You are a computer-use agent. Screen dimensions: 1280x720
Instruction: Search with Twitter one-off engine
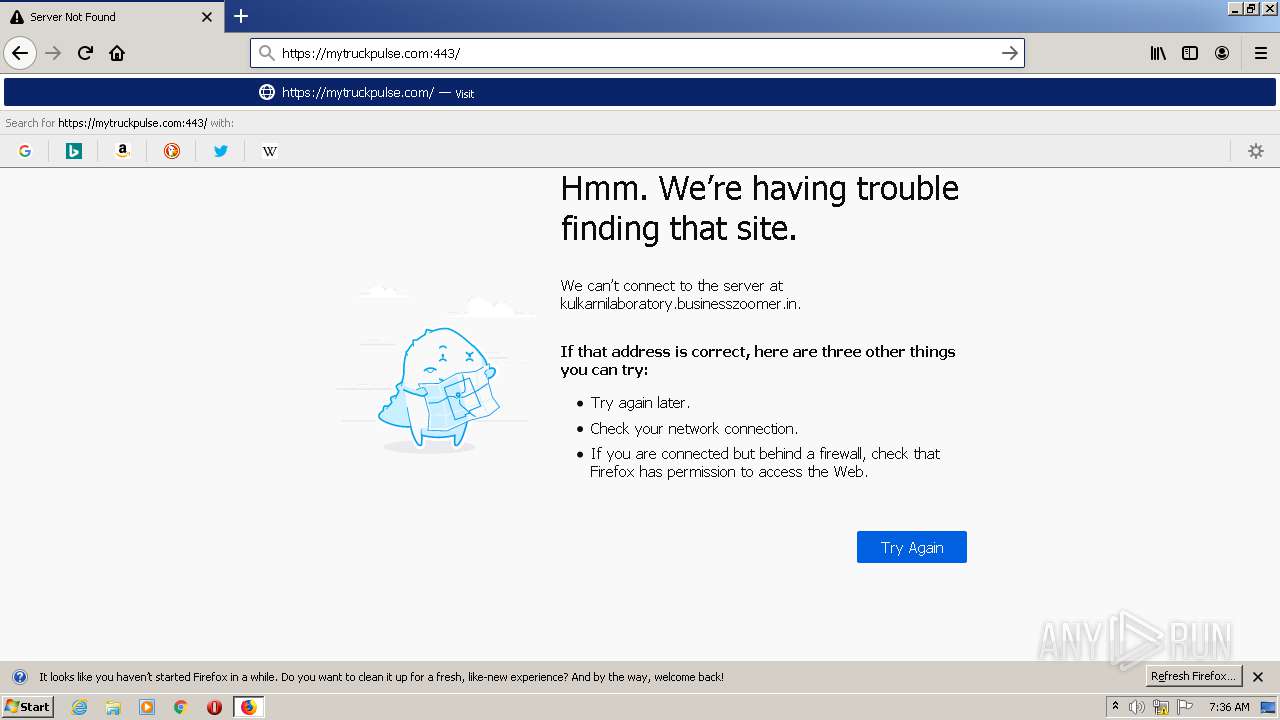pyautogui.click(x=221, y=151)
